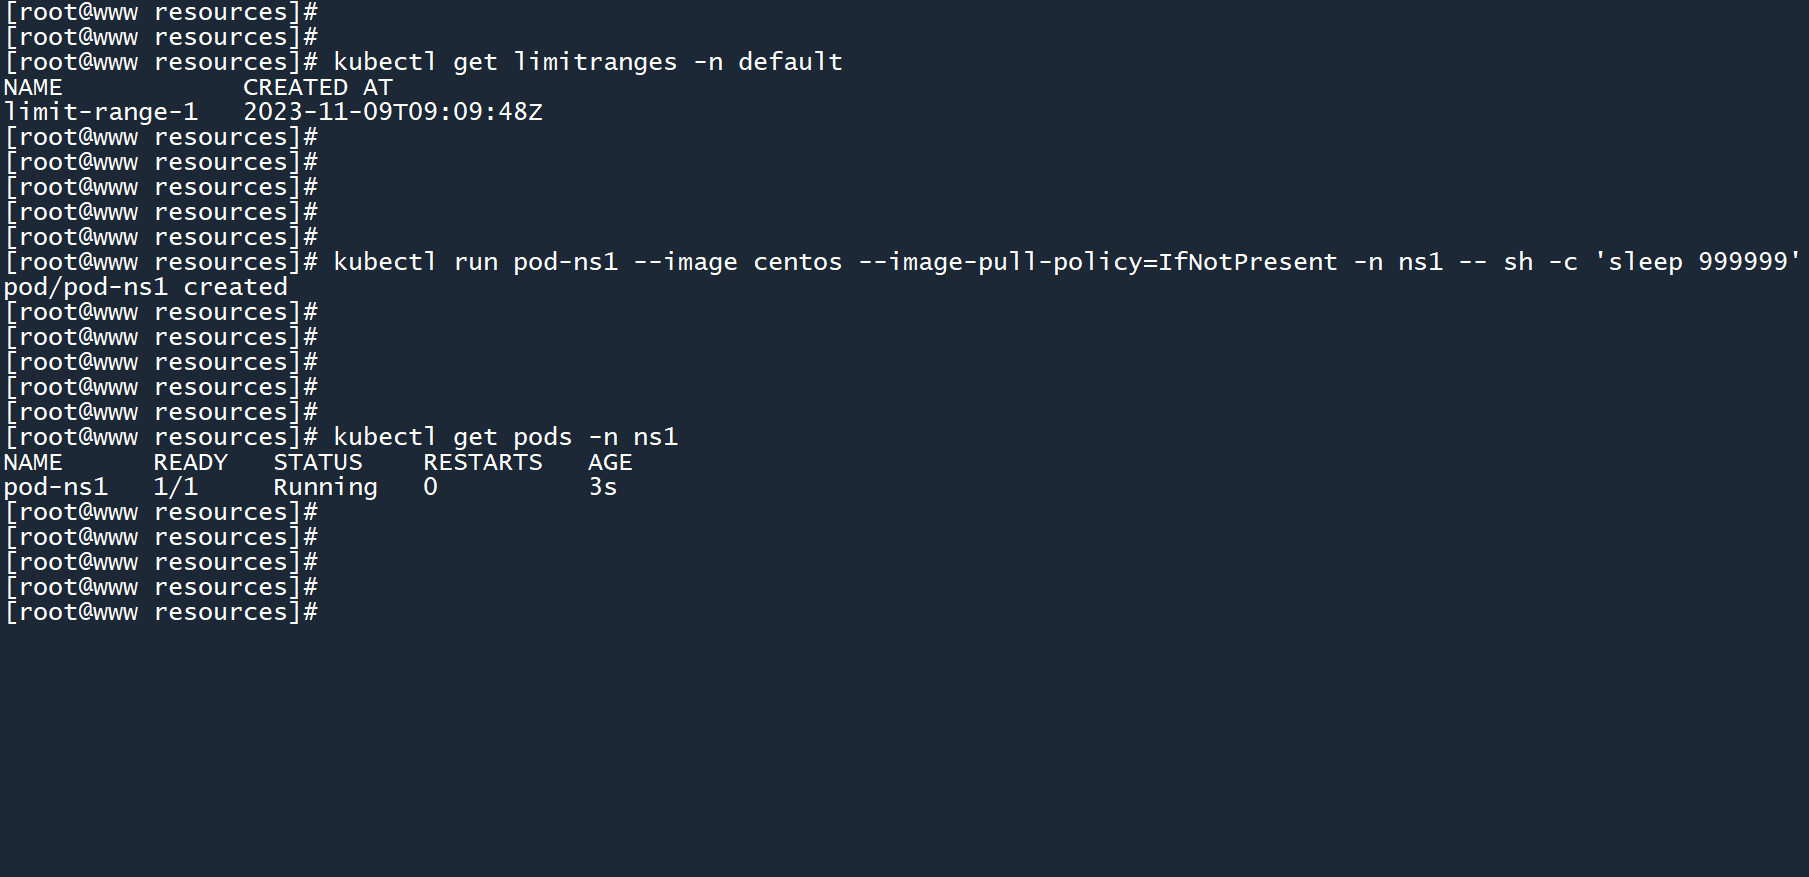This screenshot has width=1809, height=877.
Task: Click the 'kubectl get pods -n ns1' command
Action: (505, 437)
